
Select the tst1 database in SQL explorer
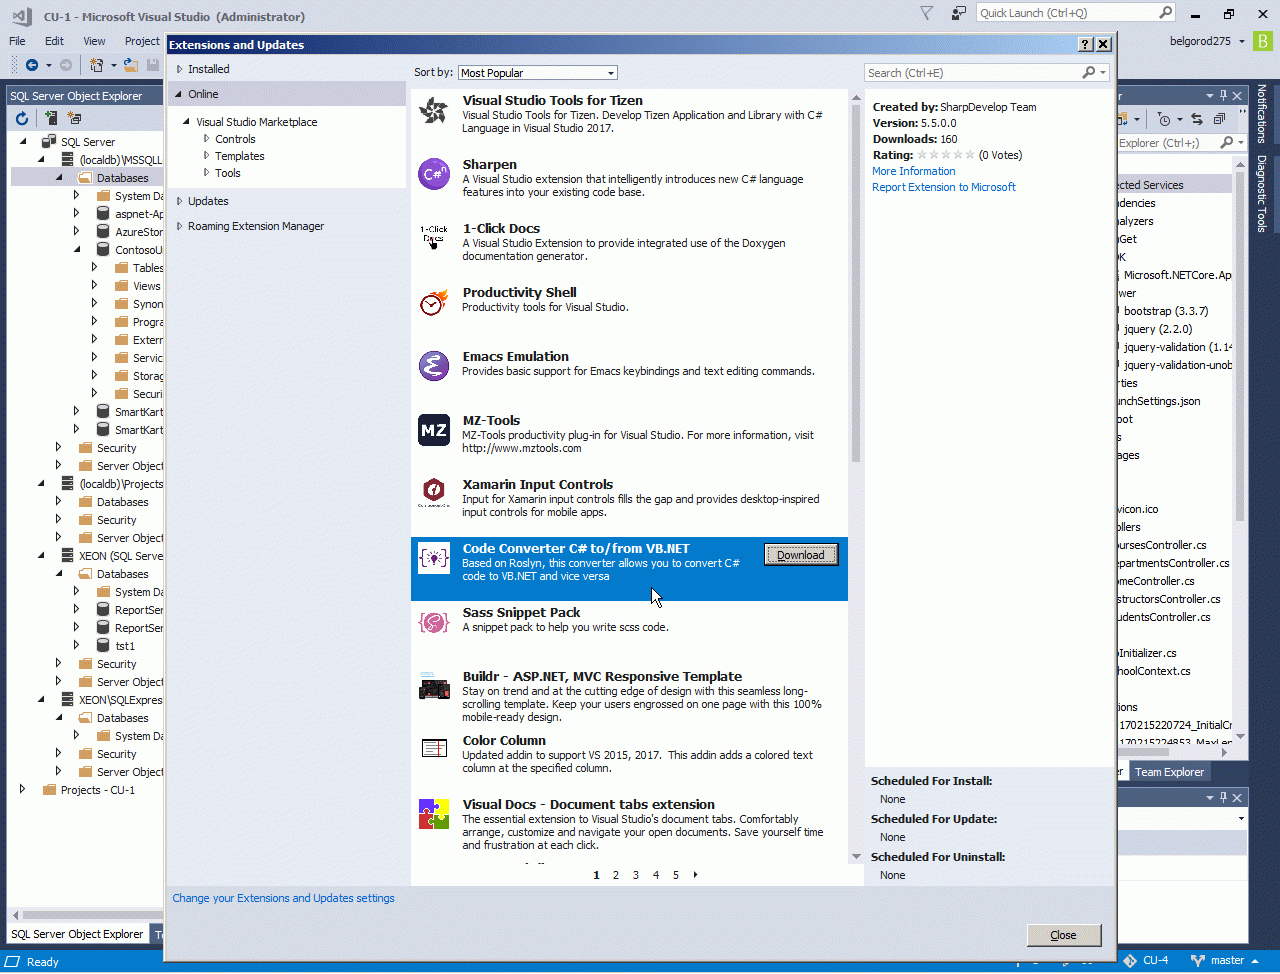125,646
